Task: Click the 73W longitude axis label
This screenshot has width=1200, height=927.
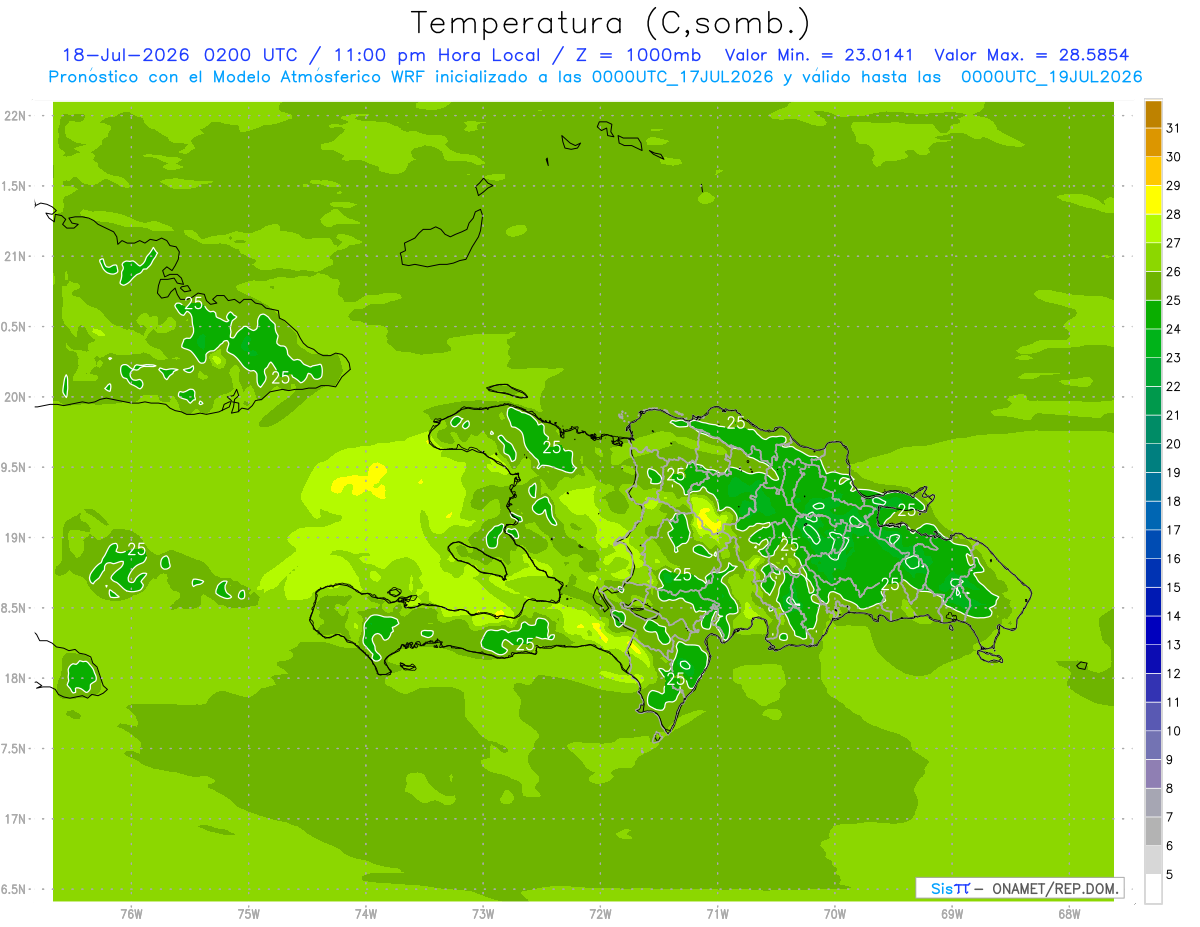Action: pos(483,913)
